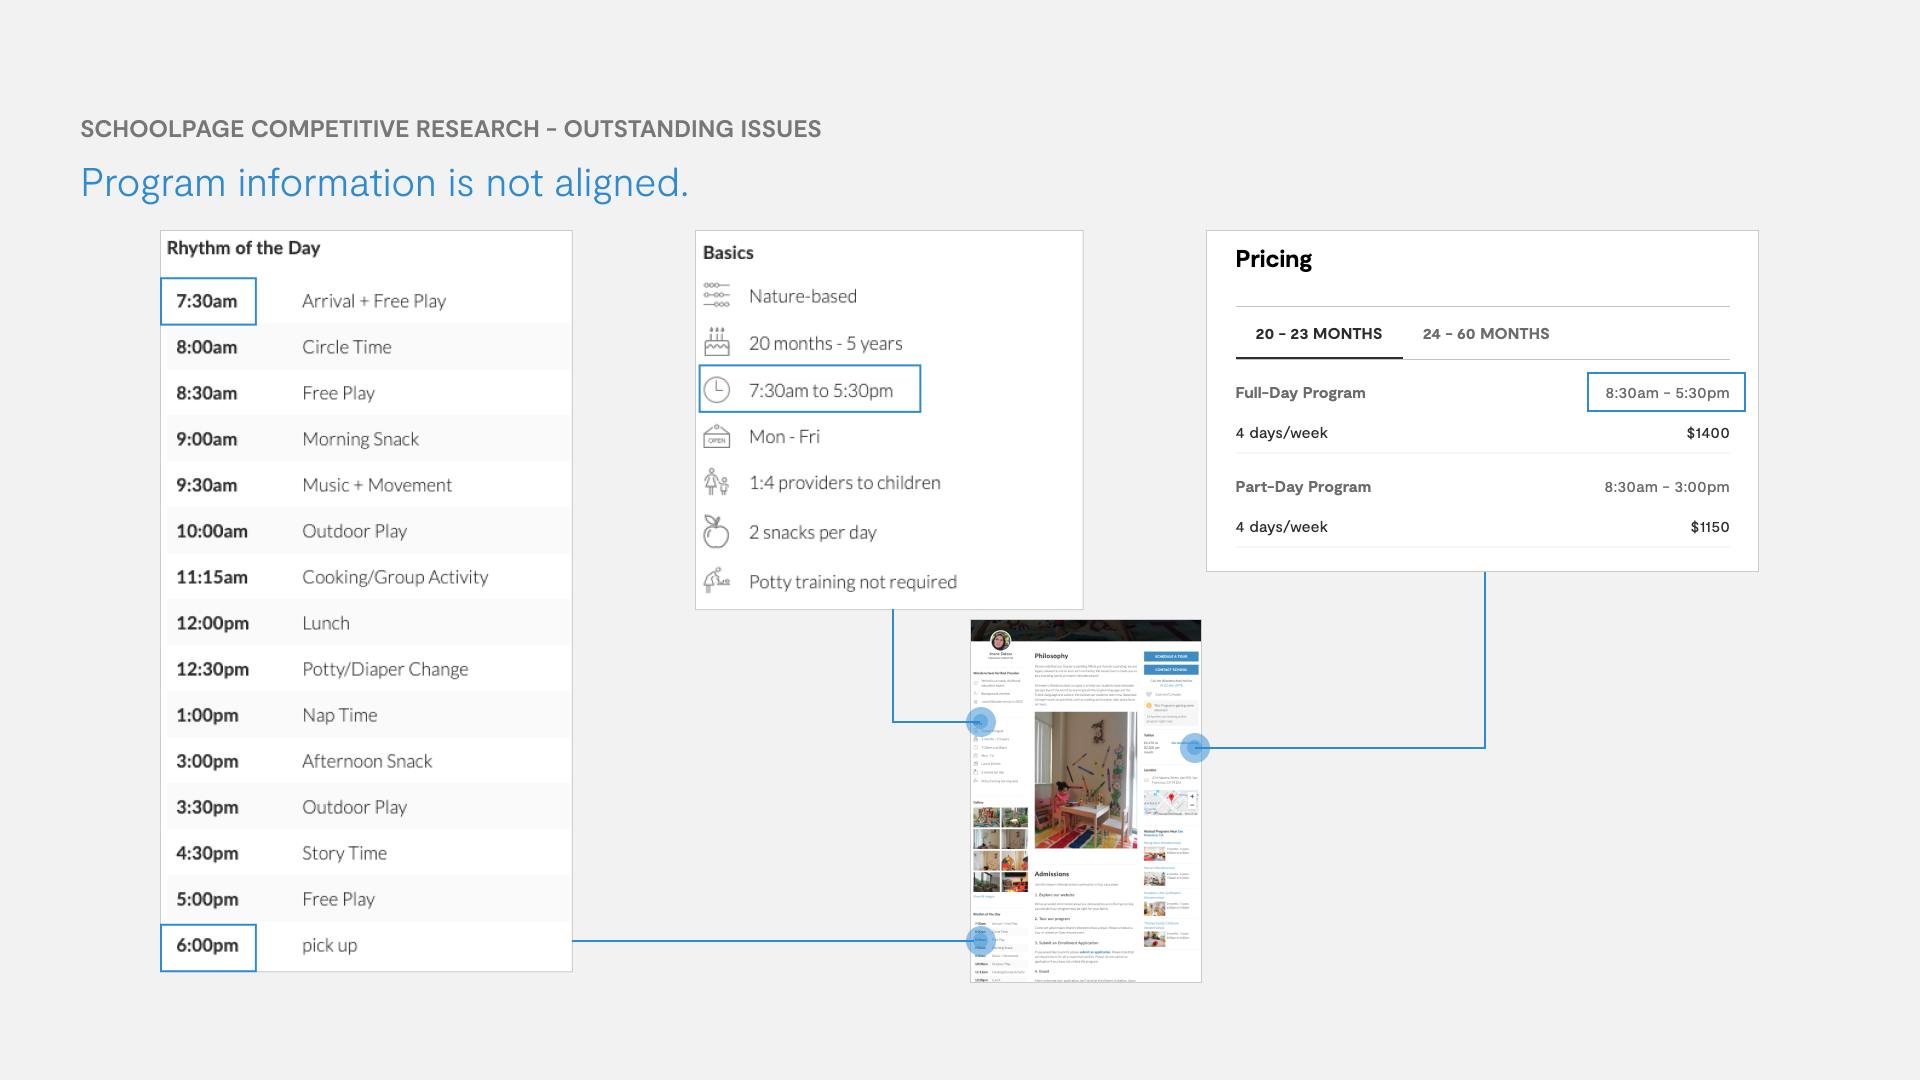Click the '11:15am' time cell
Image resolution: width=1920 pixels, height=1080 pixels.
(212, 577)
